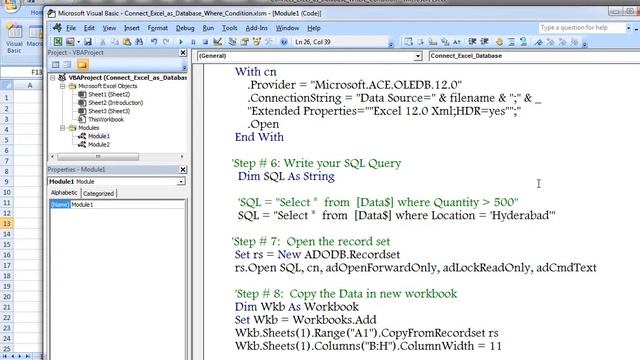640x360 pixels.
Task: Toggle Breakpoint hand icon
Action: [x=499, y=42]
